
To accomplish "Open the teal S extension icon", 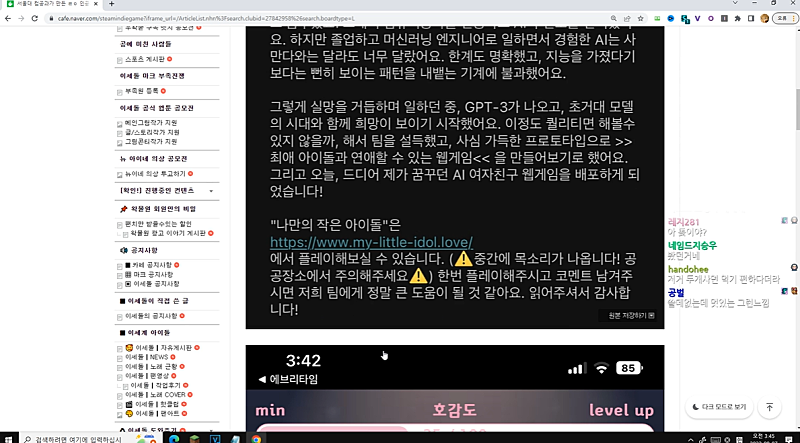I will (x=684, y=19).
